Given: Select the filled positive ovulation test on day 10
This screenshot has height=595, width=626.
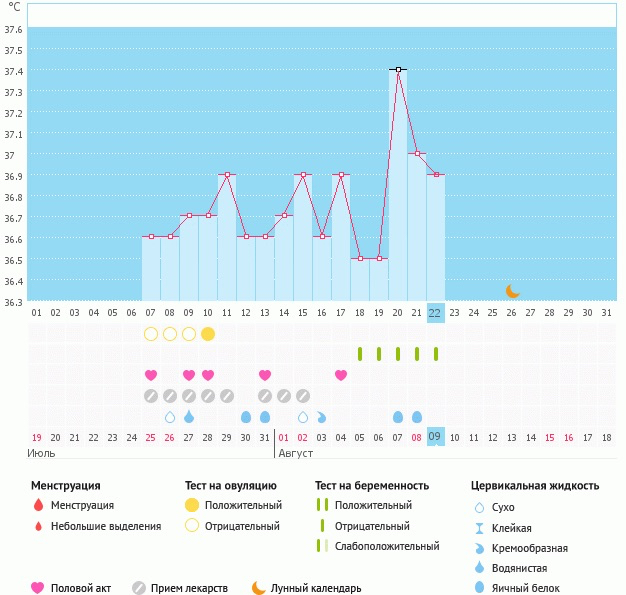Looking at the screenshot, I should click(x=208, y=333).
